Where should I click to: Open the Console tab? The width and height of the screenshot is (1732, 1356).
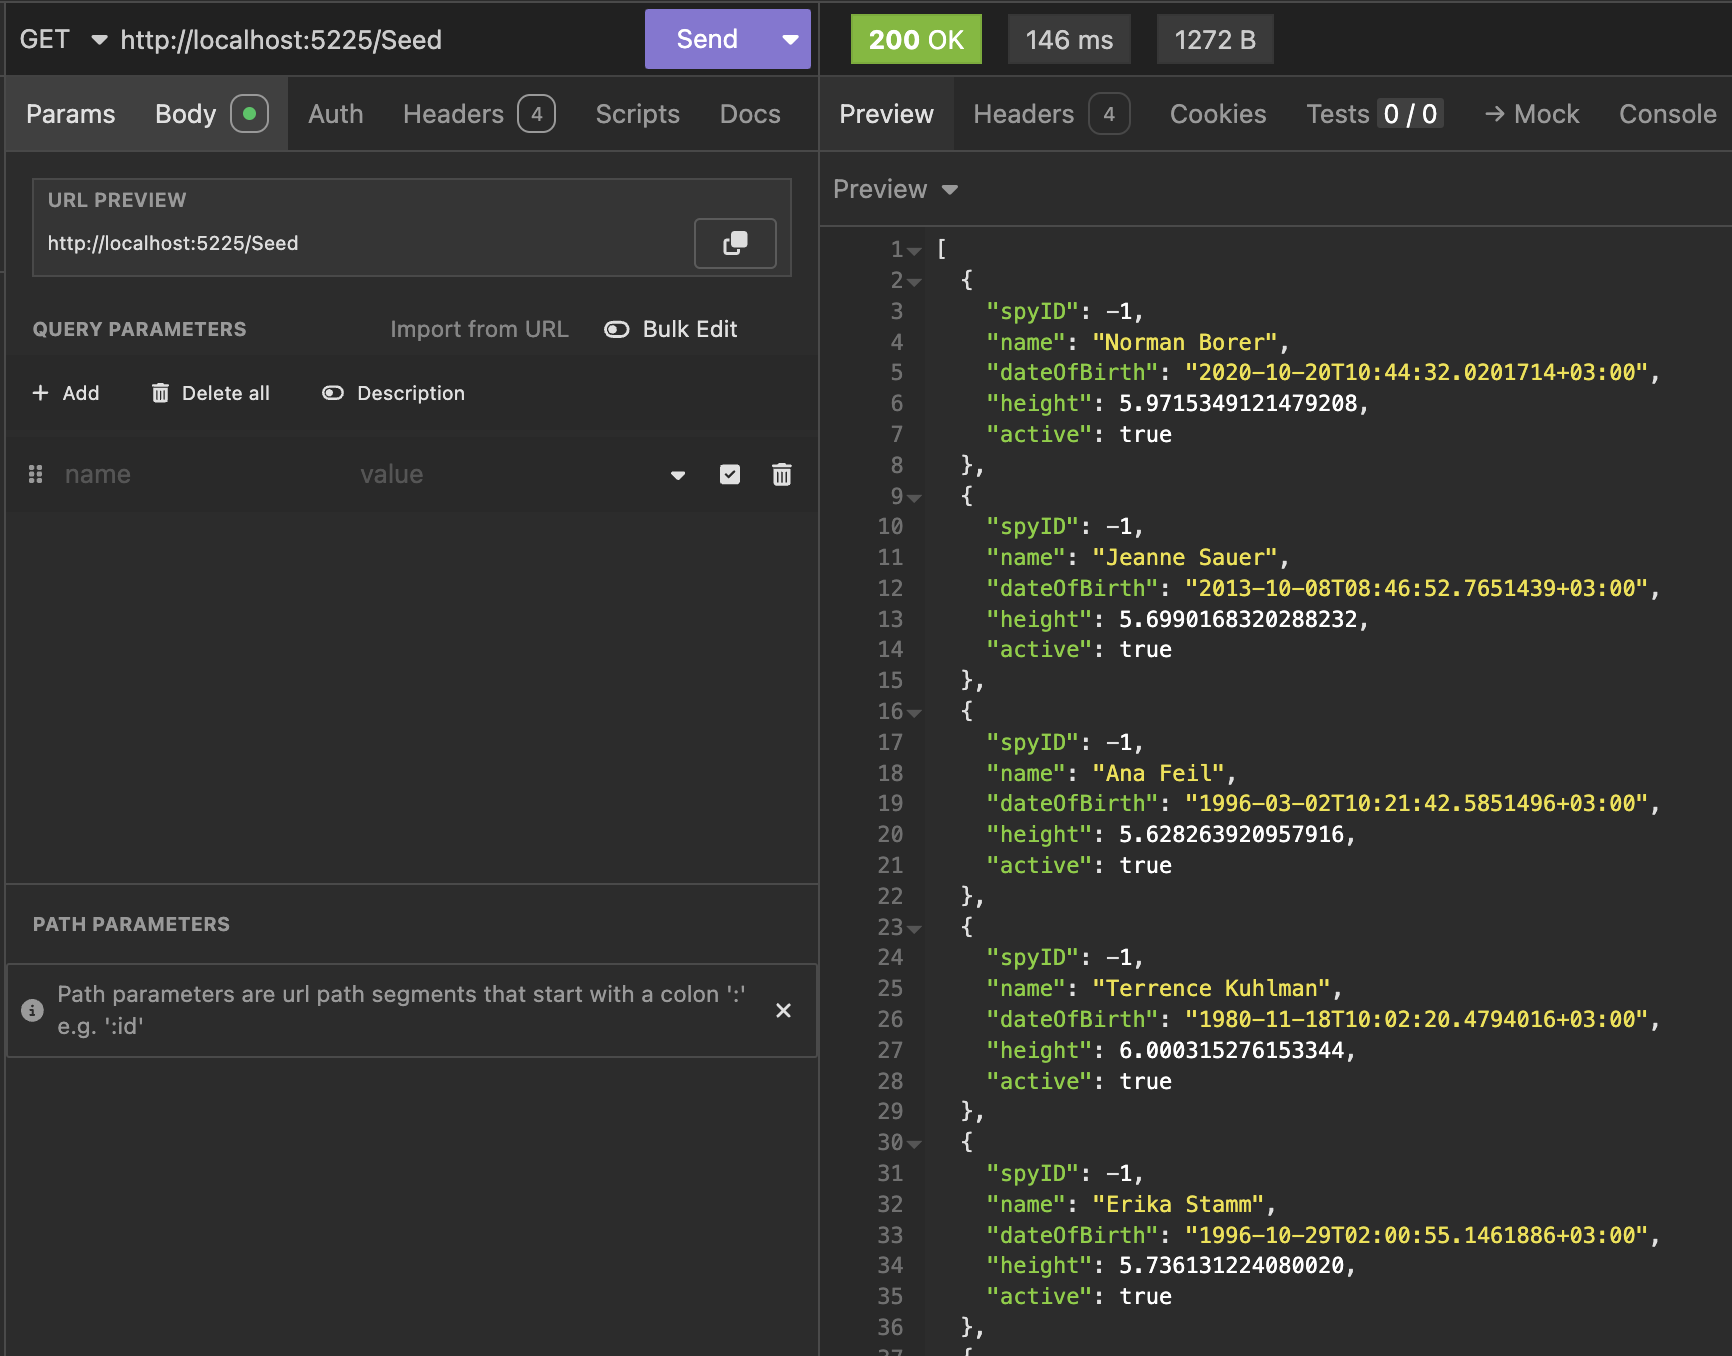[1667, 114]
